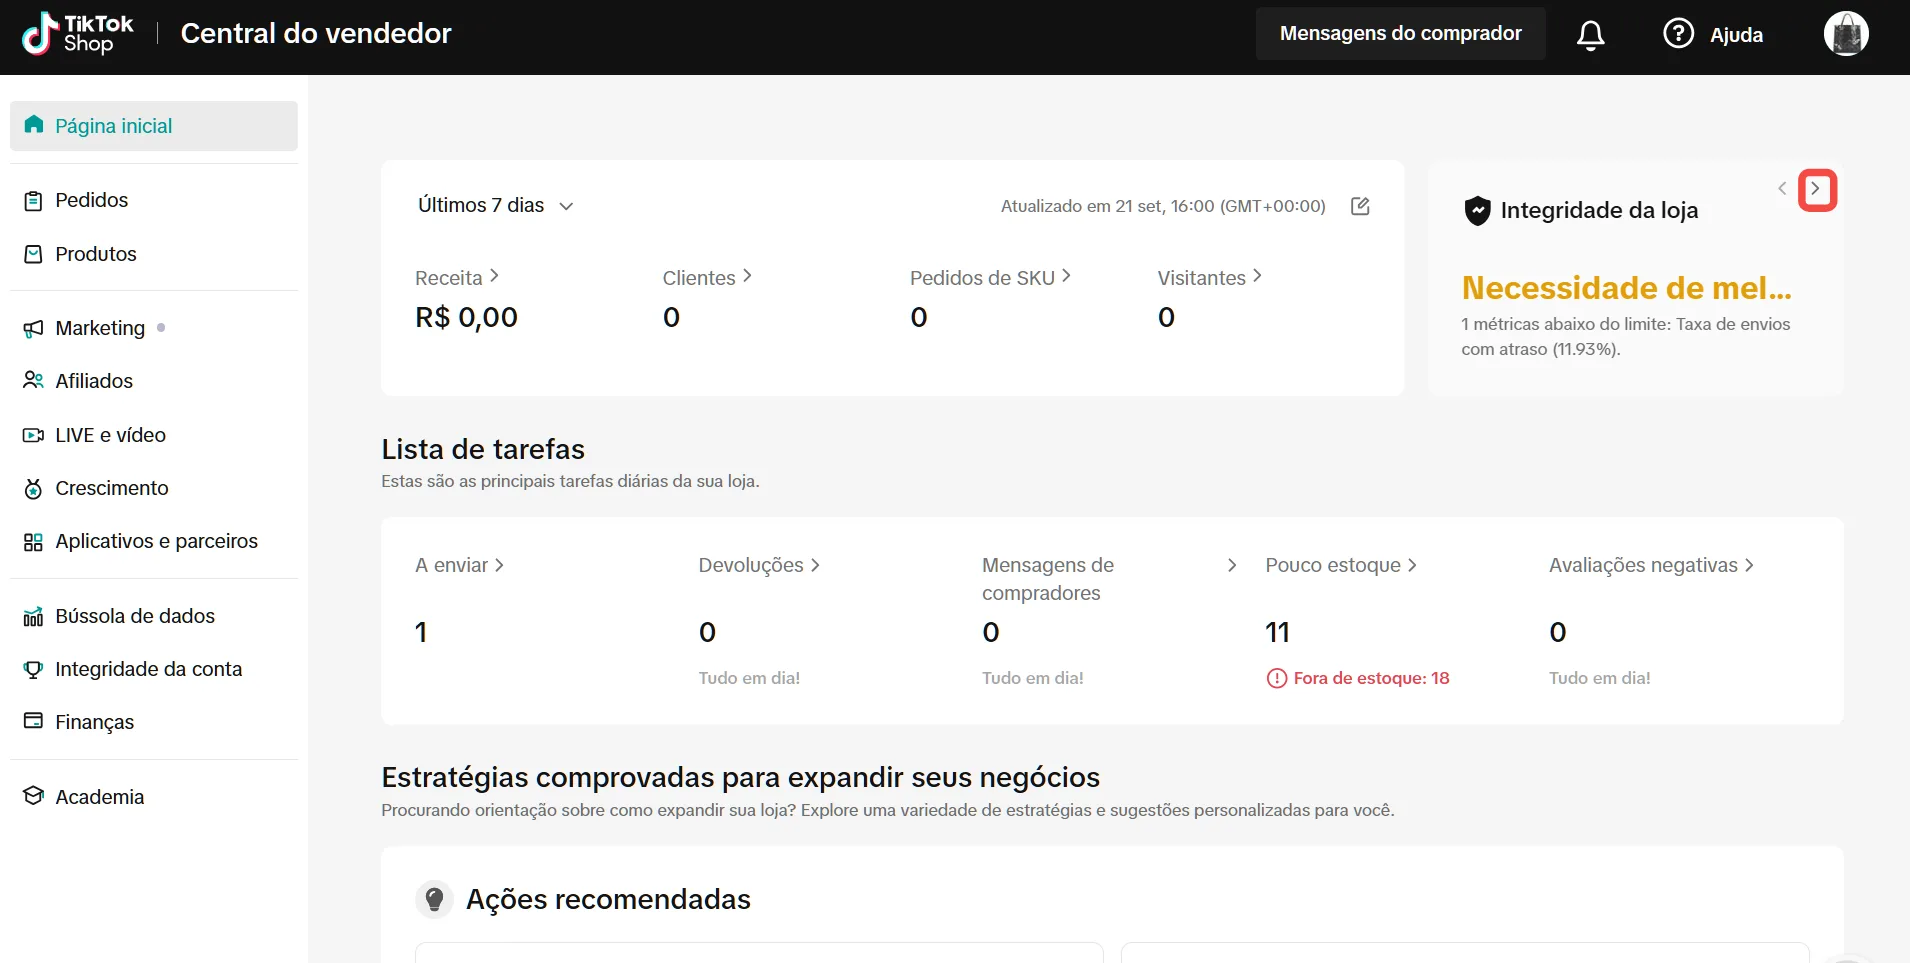Viewport: 1910px width, 963px height.
Task: Click the edit metrics pencil icon
Action: pyautogui.click(x=1360, y=206)
